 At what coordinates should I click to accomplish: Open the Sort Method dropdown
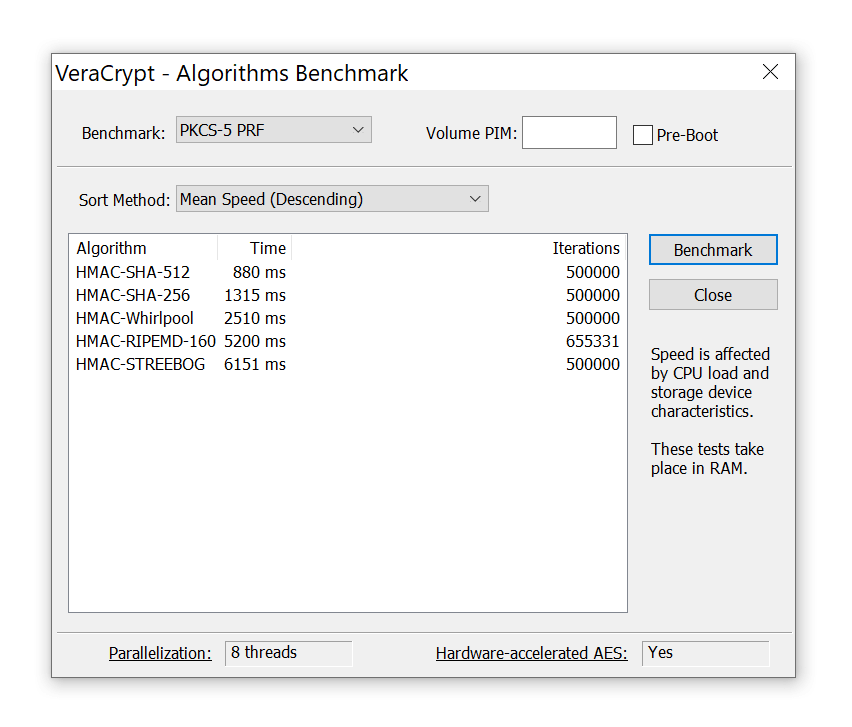332,199
